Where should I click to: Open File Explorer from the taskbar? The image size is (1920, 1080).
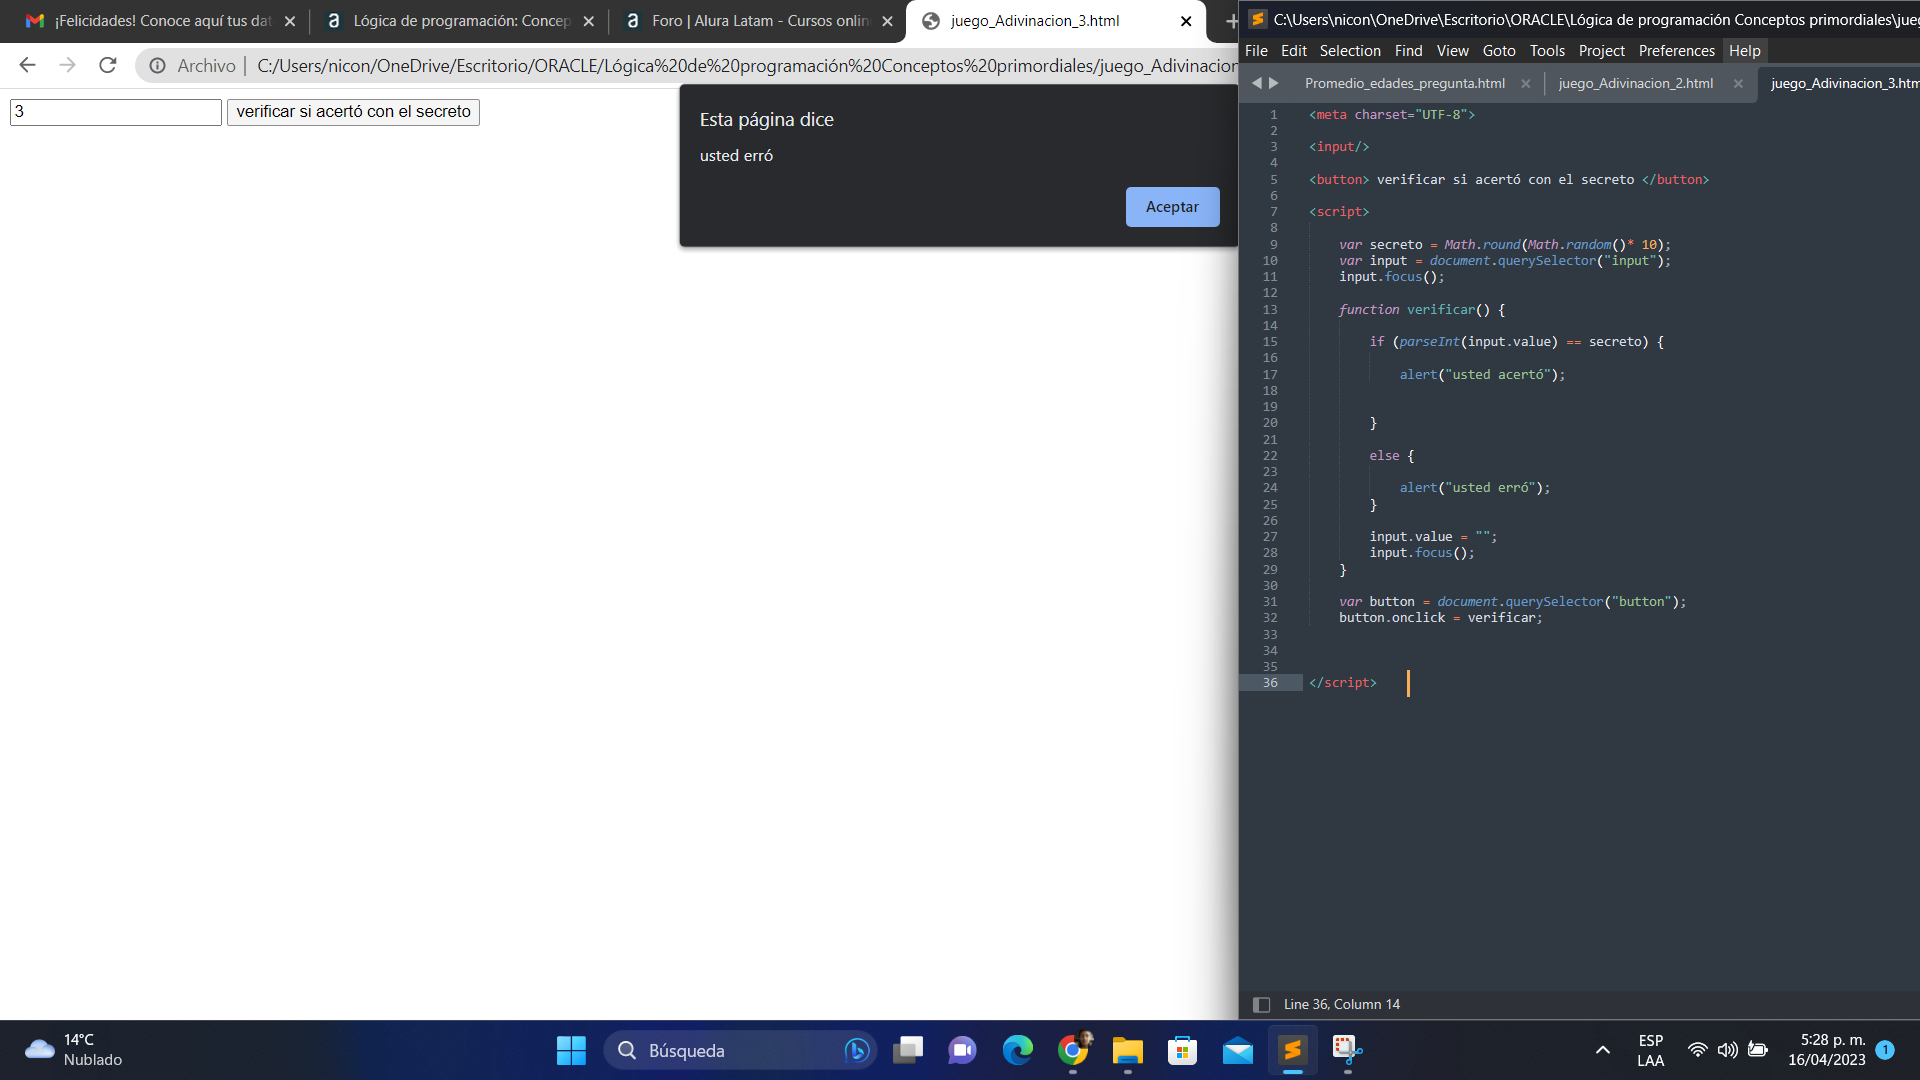[x=1128, y=1050]
